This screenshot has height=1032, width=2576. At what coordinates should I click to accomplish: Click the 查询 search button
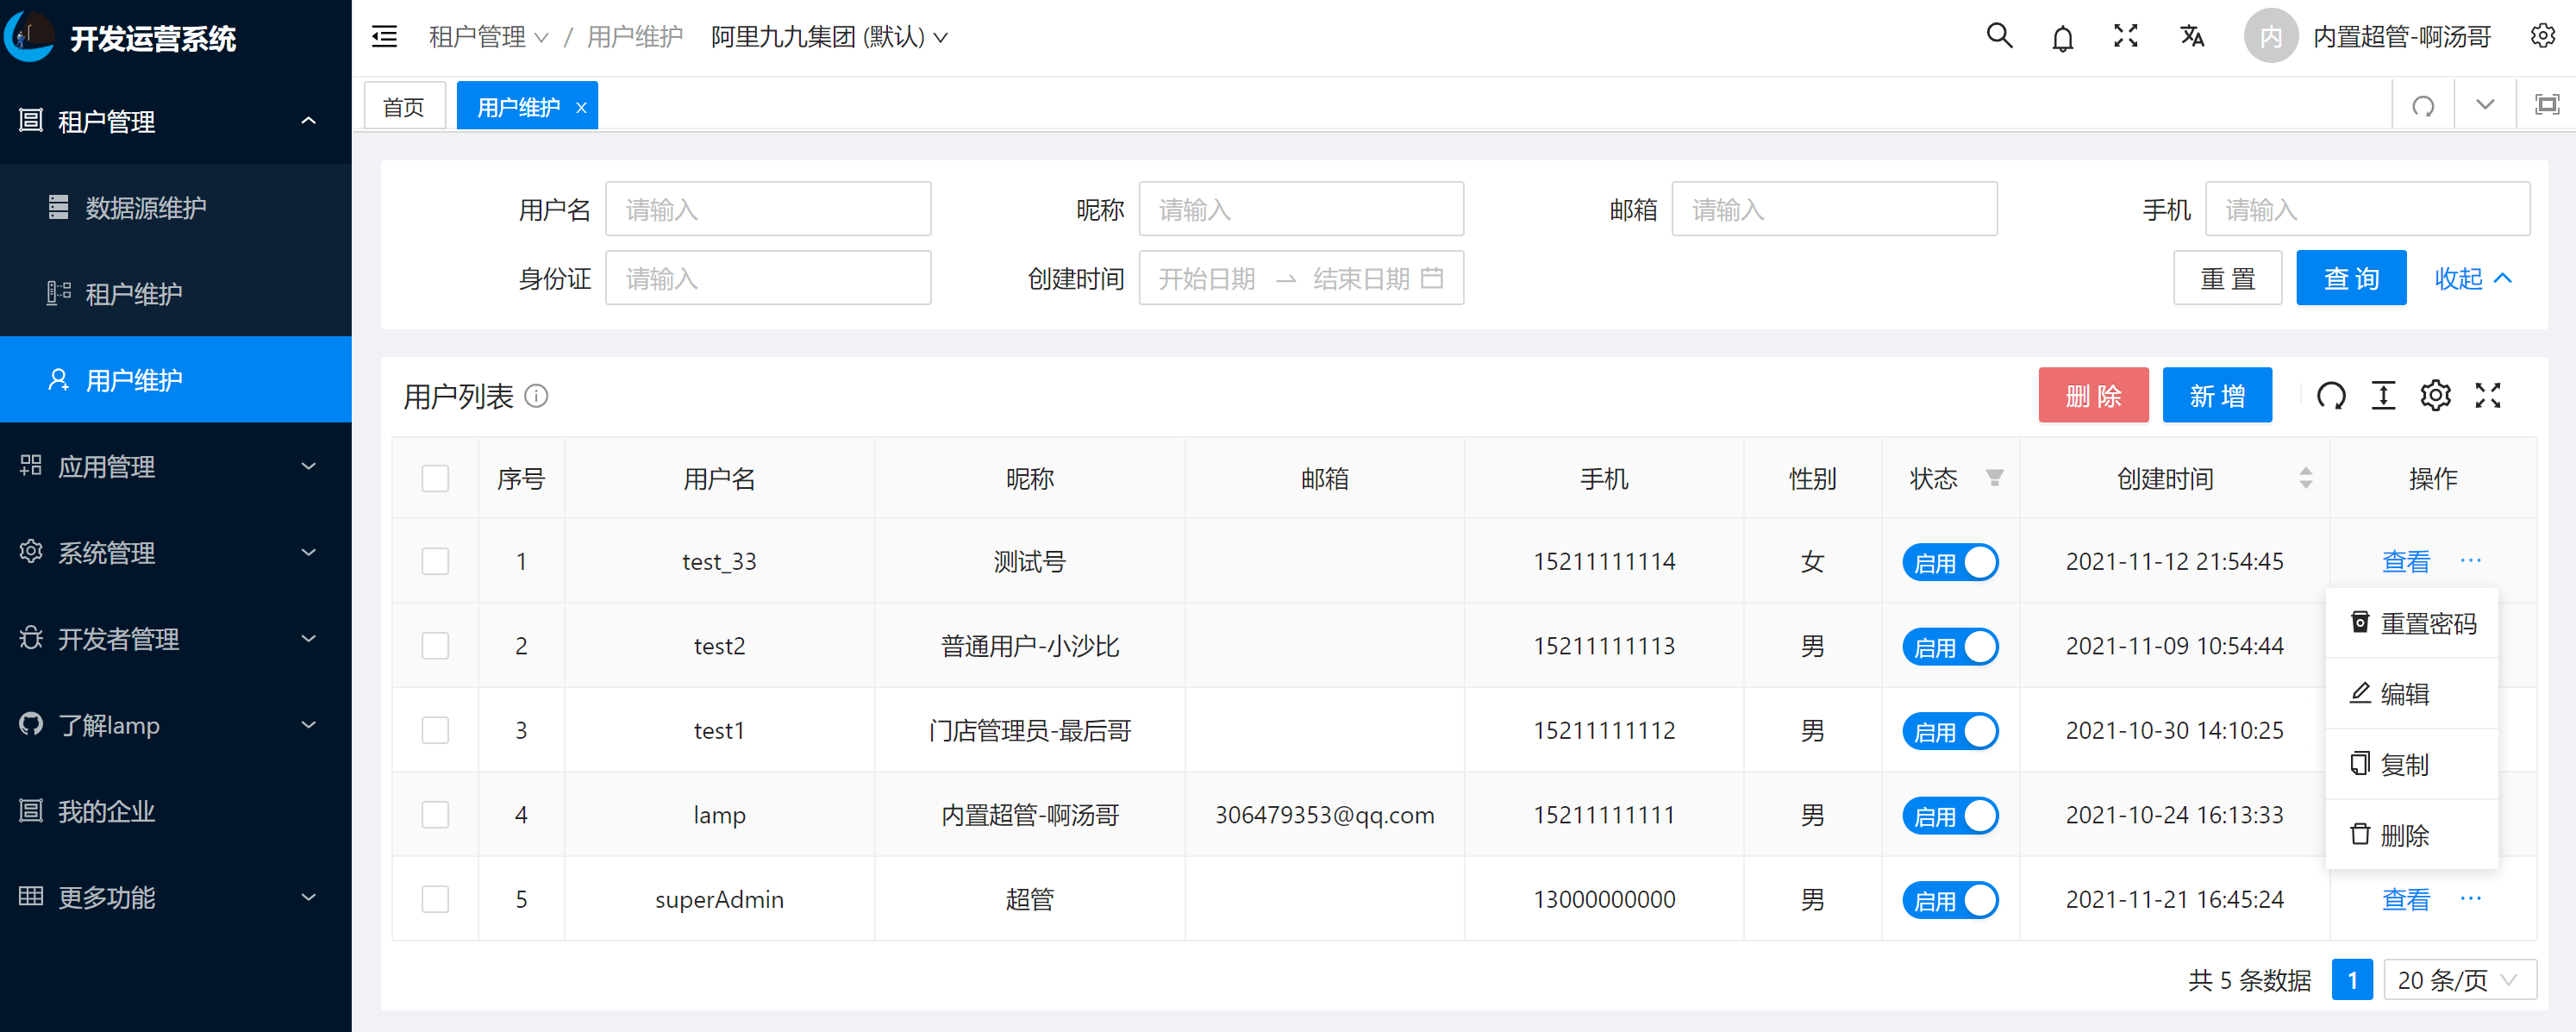pyautogui.click(x=2350, y=278)
